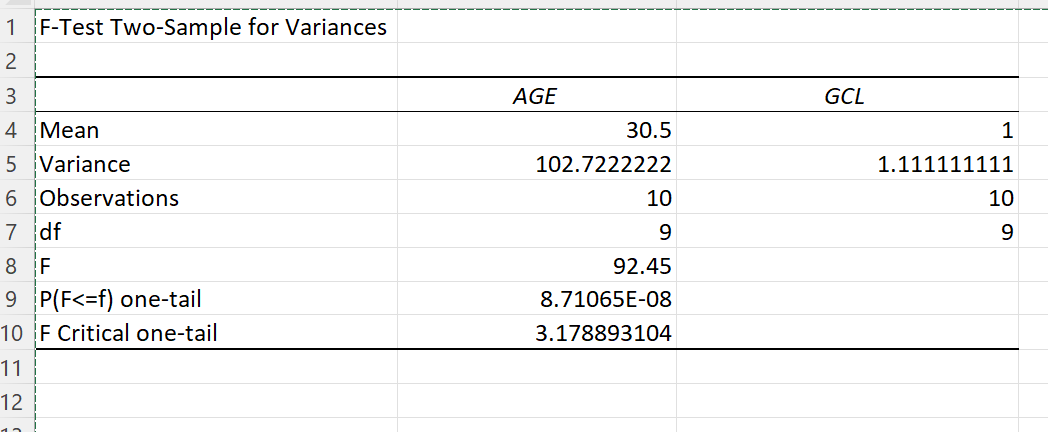Select row 12 via its row header
The image size is (1048, 432).
(17, 401)
